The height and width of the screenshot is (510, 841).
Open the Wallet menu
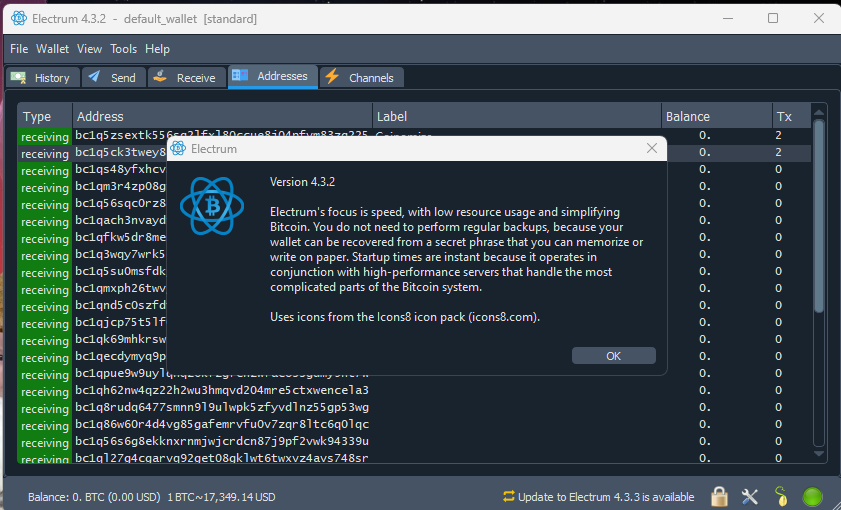click(53, 49)
